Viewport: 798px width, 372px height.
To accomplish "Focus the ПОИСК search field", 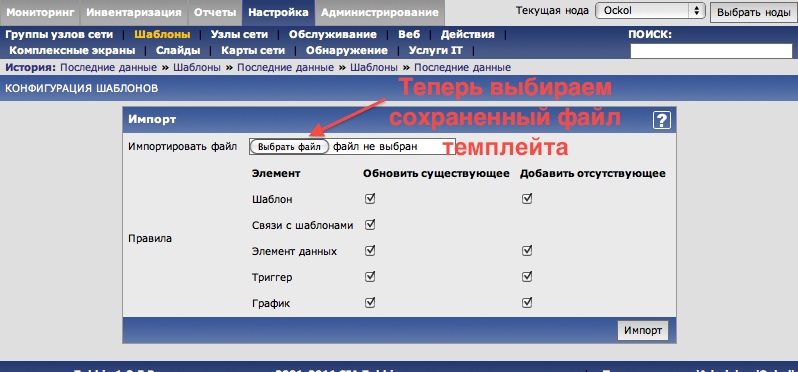I will pyautogui.click(x=711, y=51).
